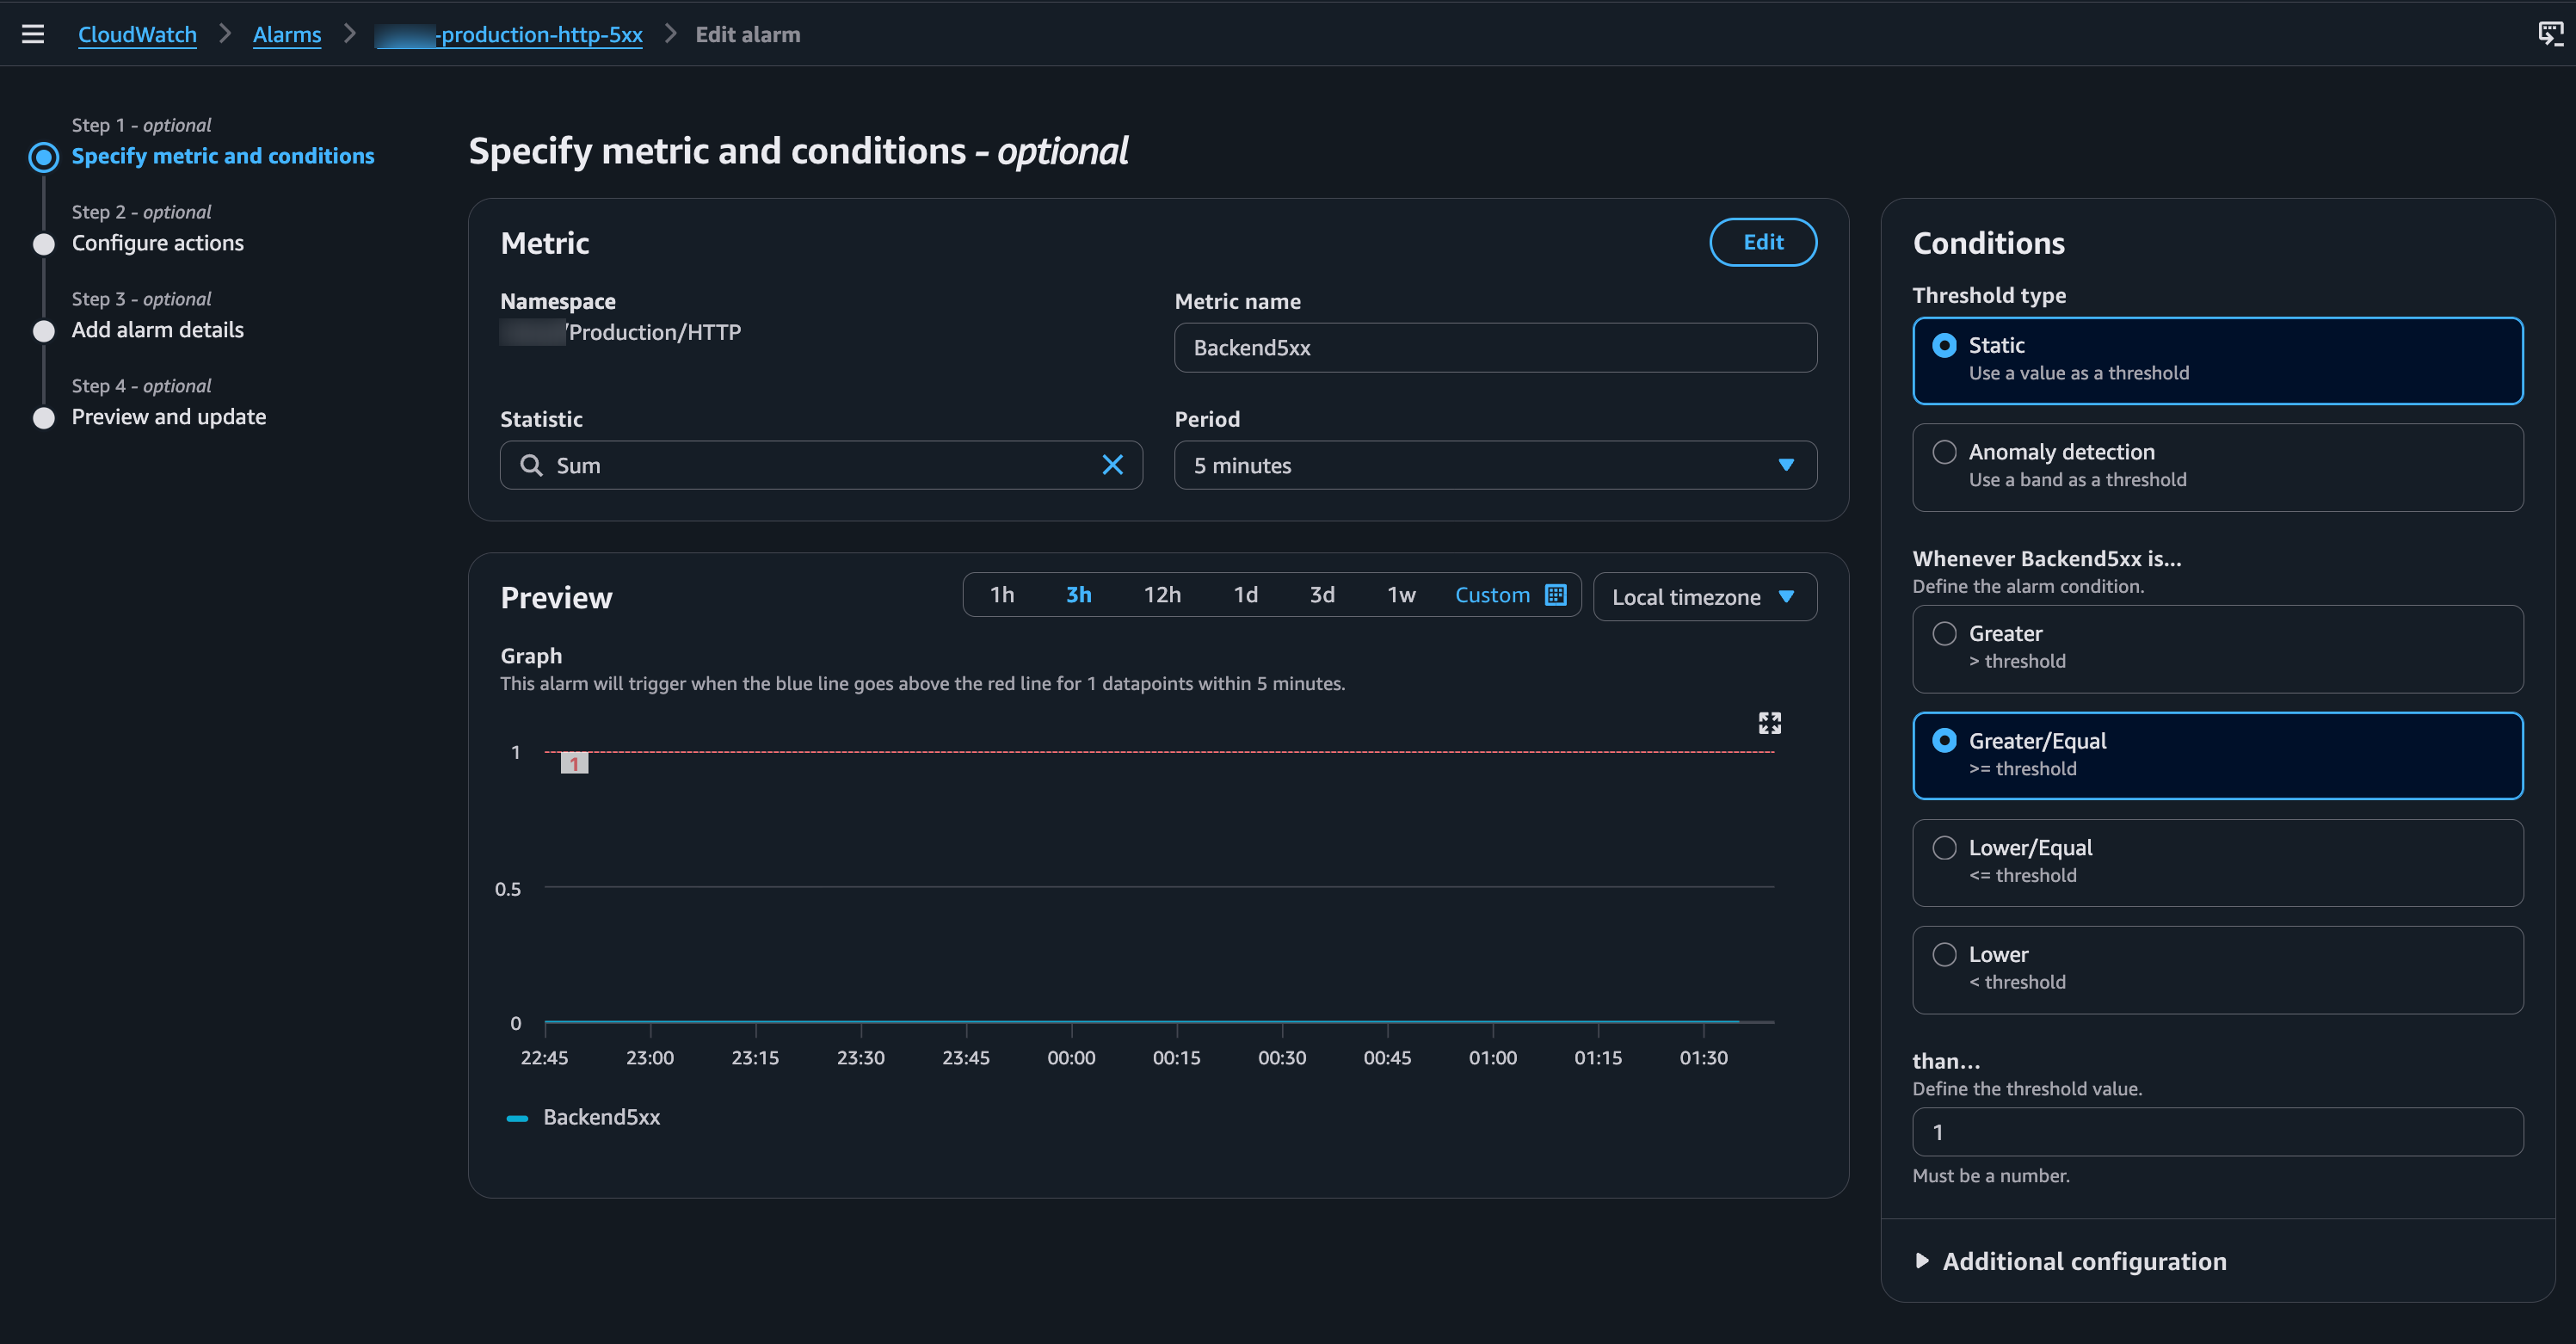Switch preview range to 3h
Image resolution: width=2576 pixels, height=1344 pixels.
1078,595
